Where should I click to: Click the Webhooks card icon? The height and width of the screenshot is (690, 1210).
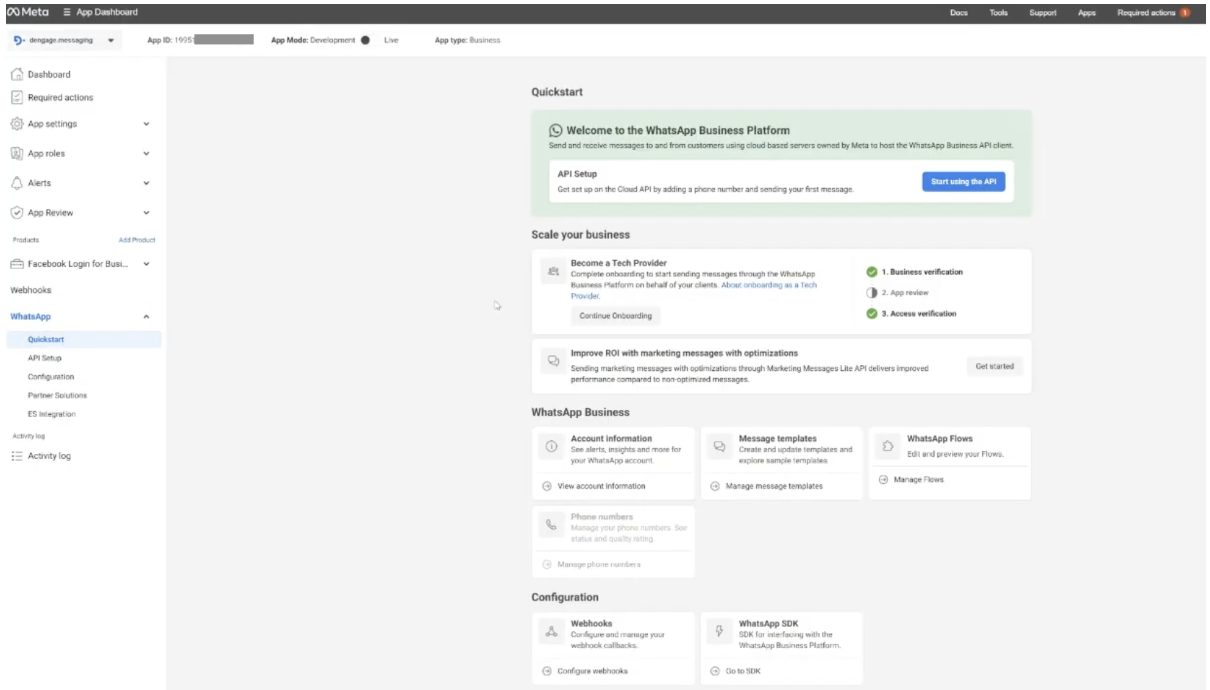pos(551,631)
